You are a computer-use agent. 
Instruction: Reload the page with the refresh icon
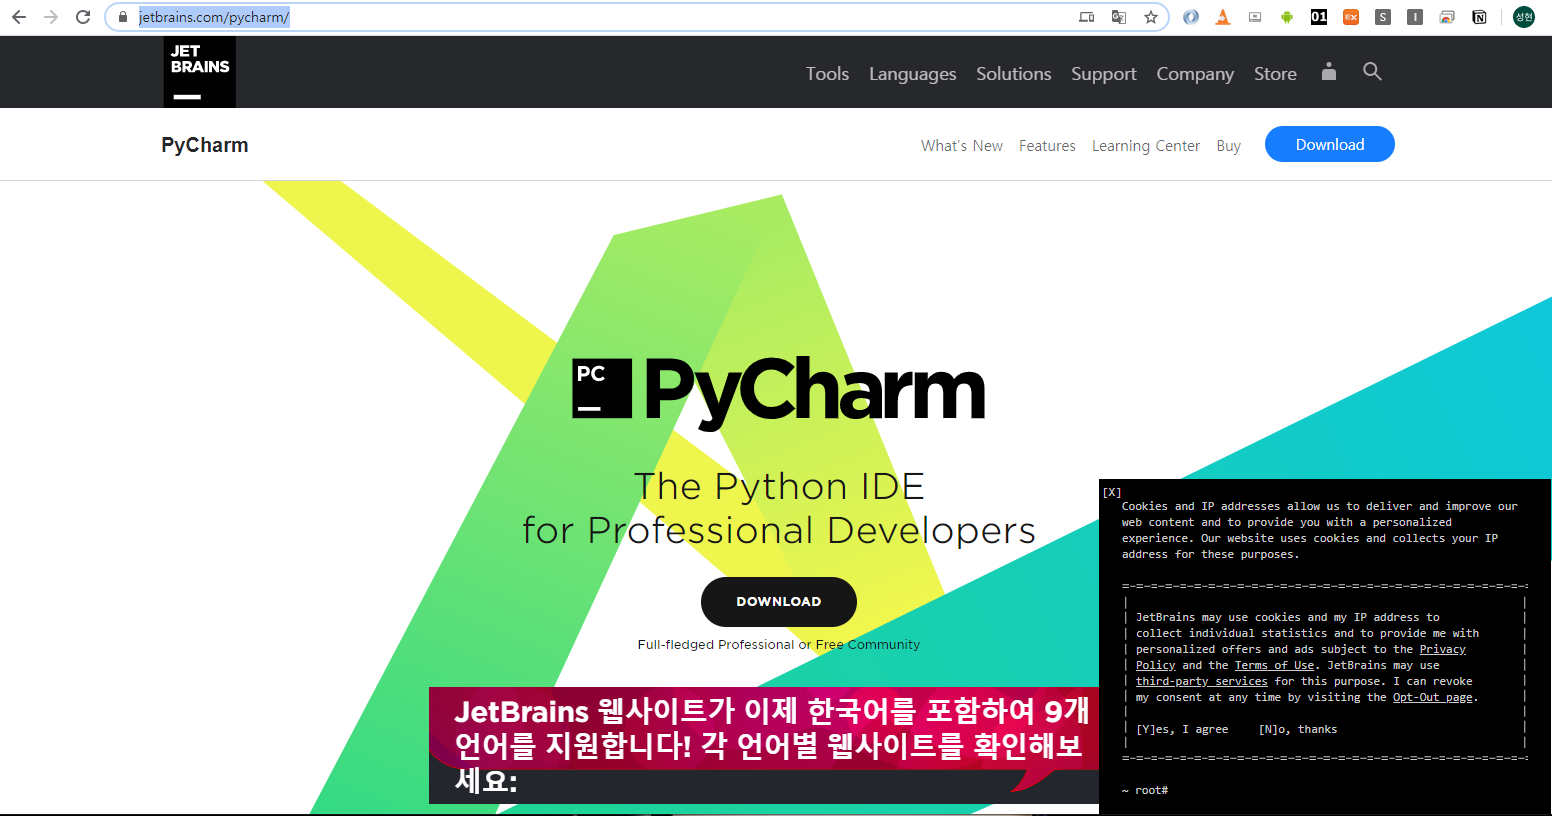[83, 17]
